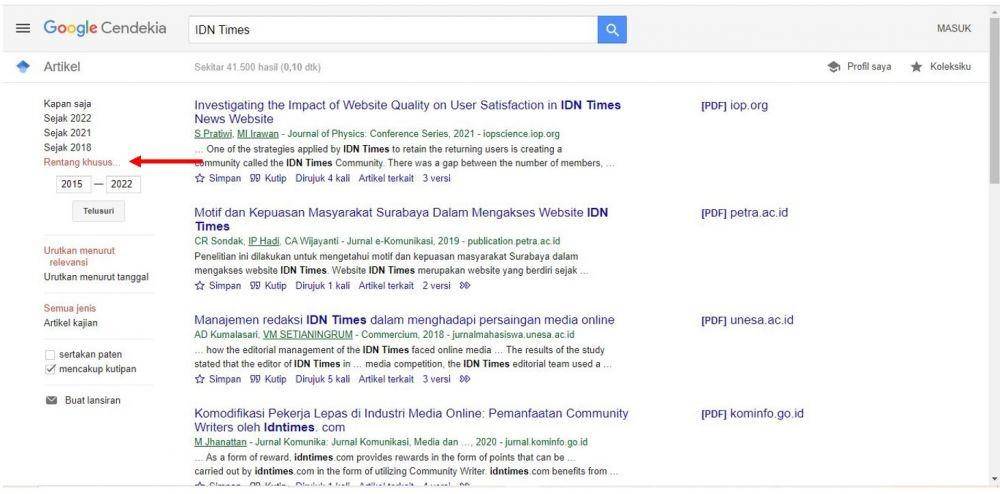
Task: Click the start year field showing 2015
Action: (73, 184)
